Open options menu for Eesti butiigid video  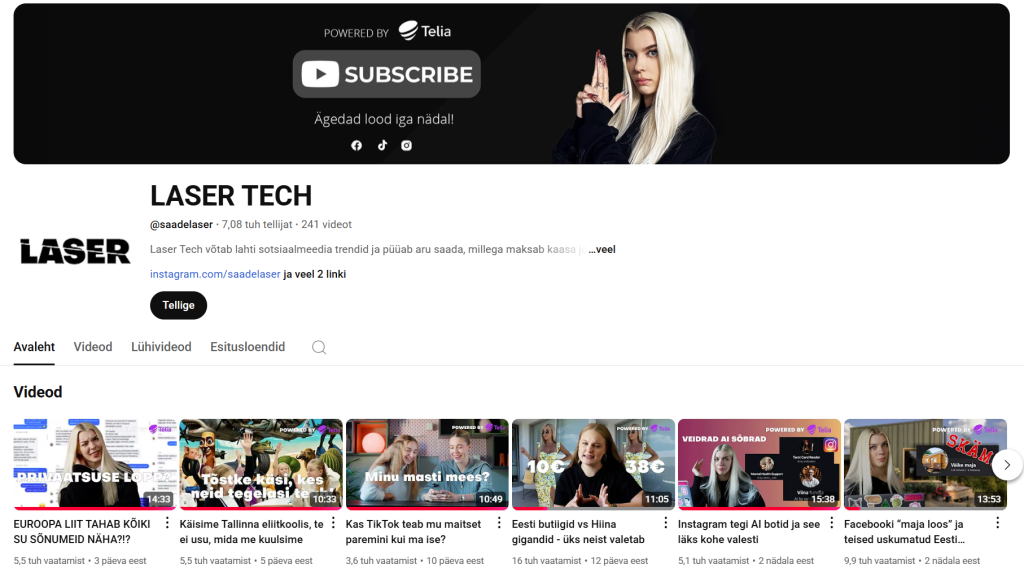click(x=665, y=524)
